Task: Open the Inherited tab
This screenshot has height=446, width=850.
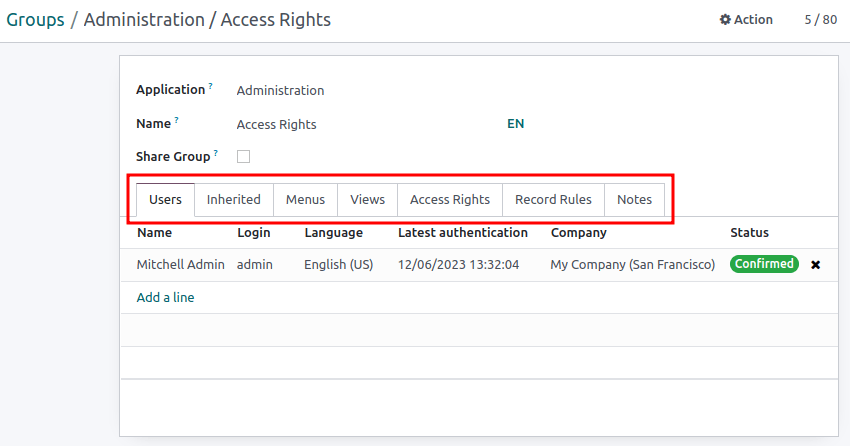Action: 233,199
